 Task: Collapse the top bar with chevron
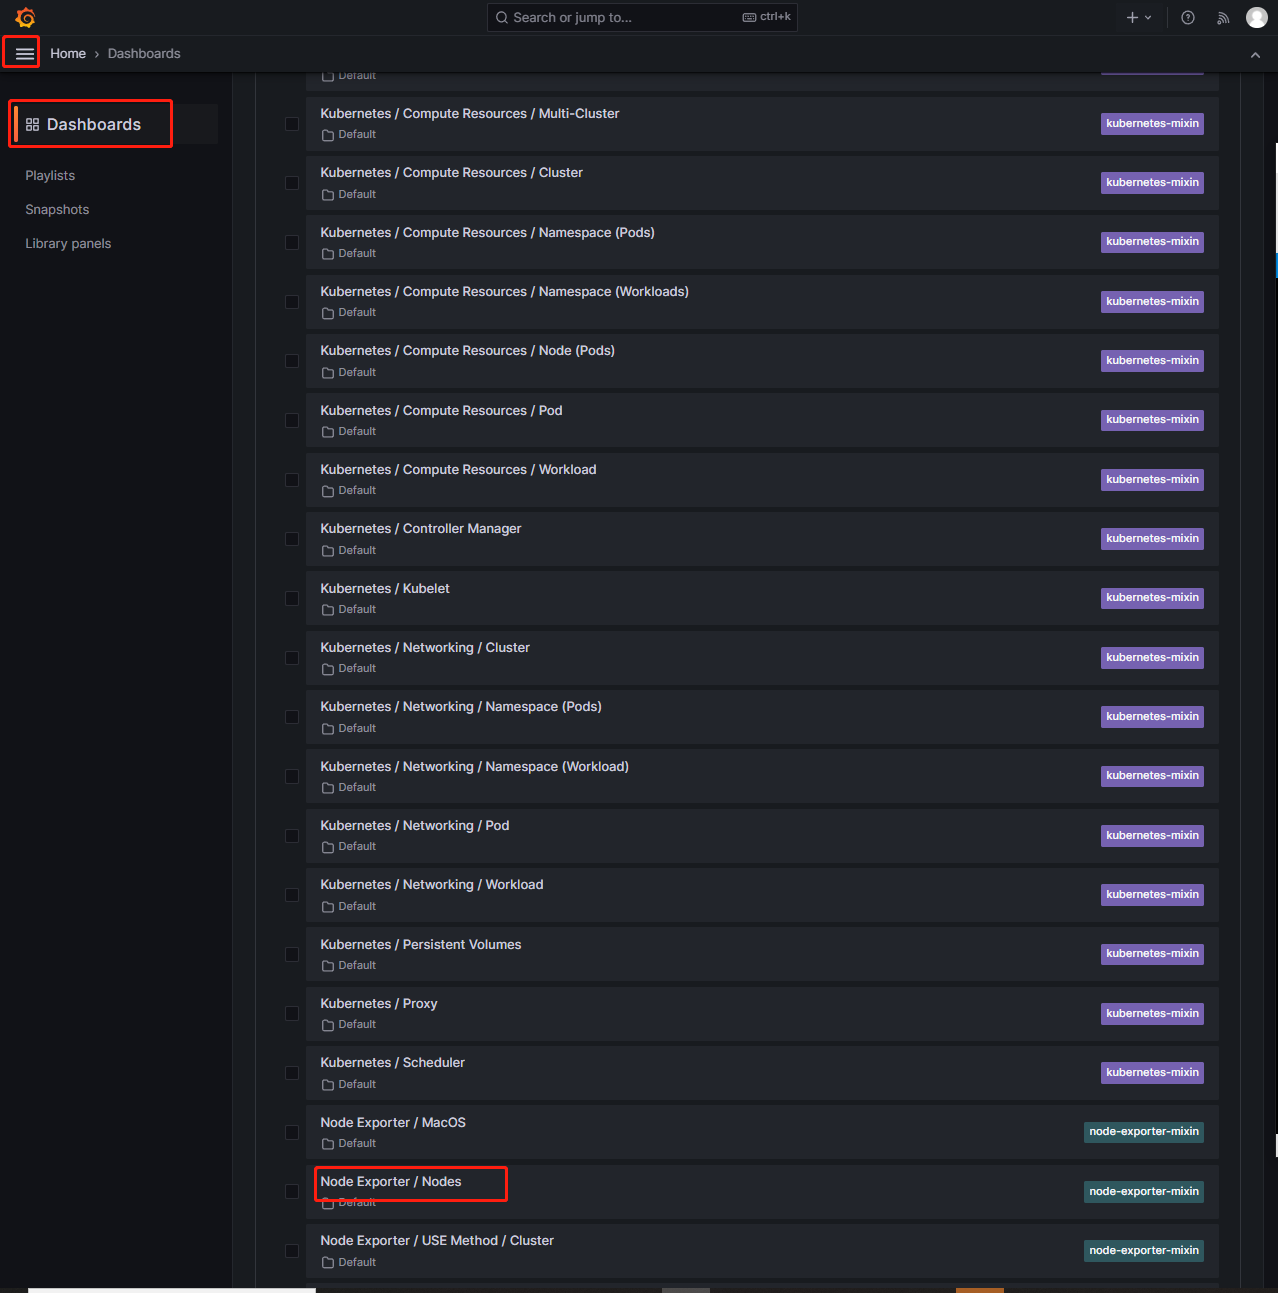pos(1255,54)
